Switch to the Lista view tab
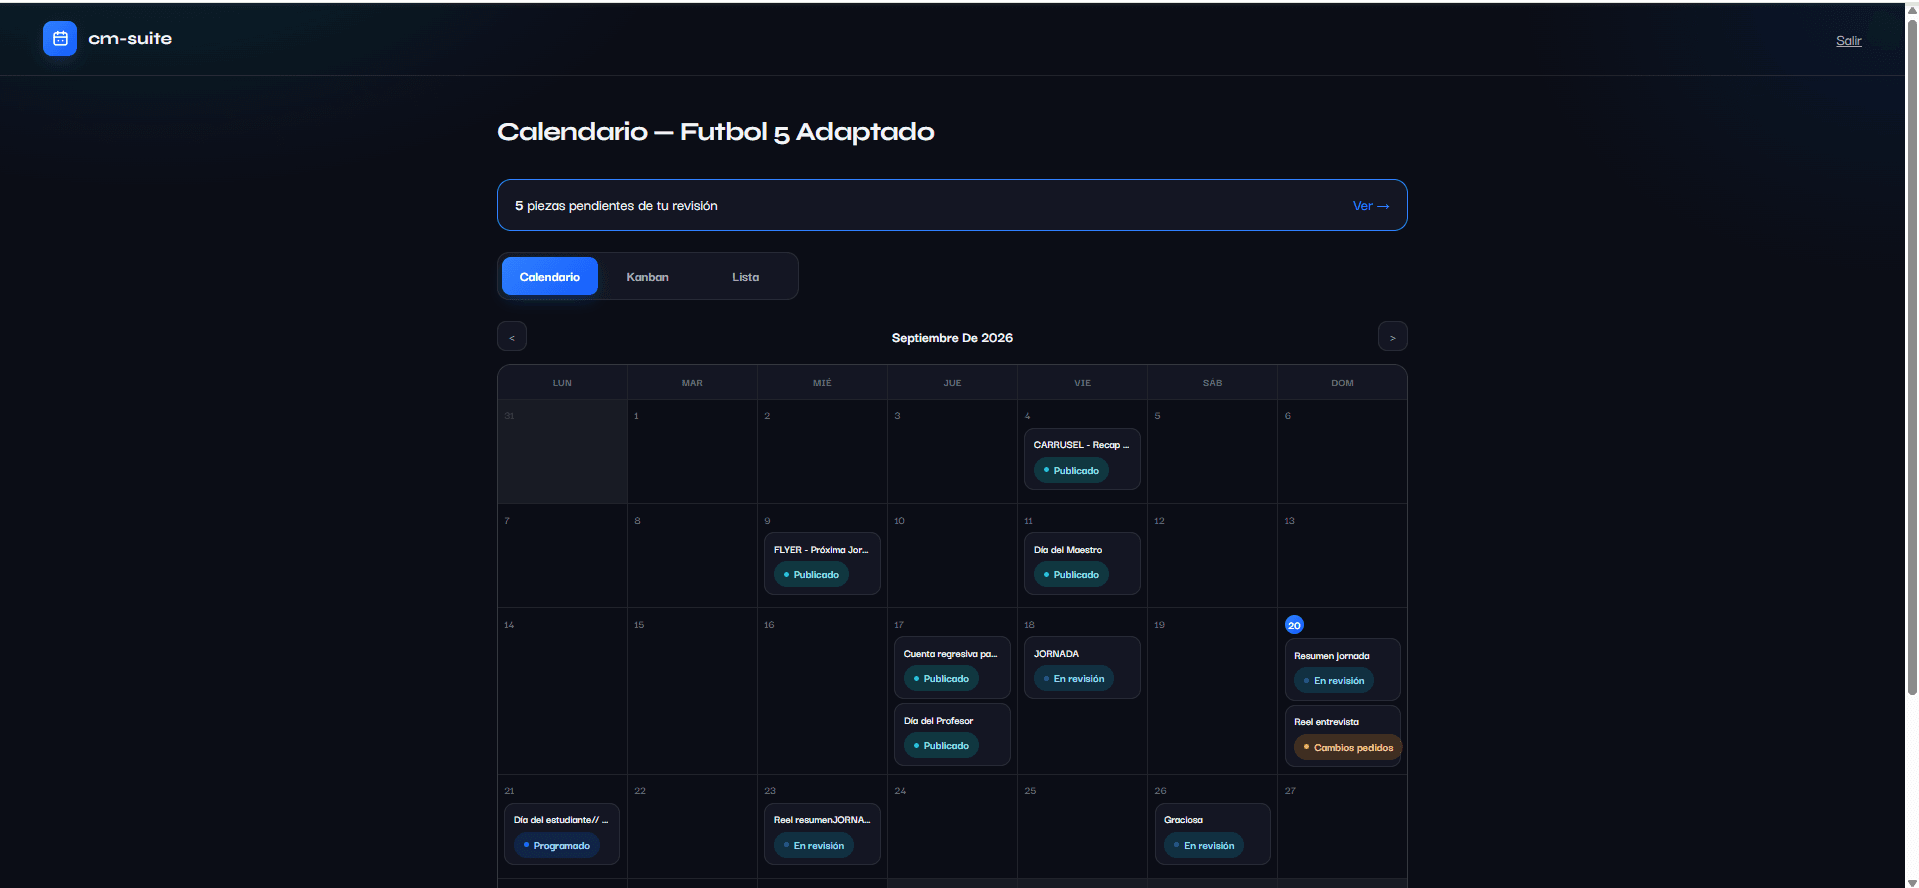Viewport: 1919px width, 888px height. (x=745, y=277)
